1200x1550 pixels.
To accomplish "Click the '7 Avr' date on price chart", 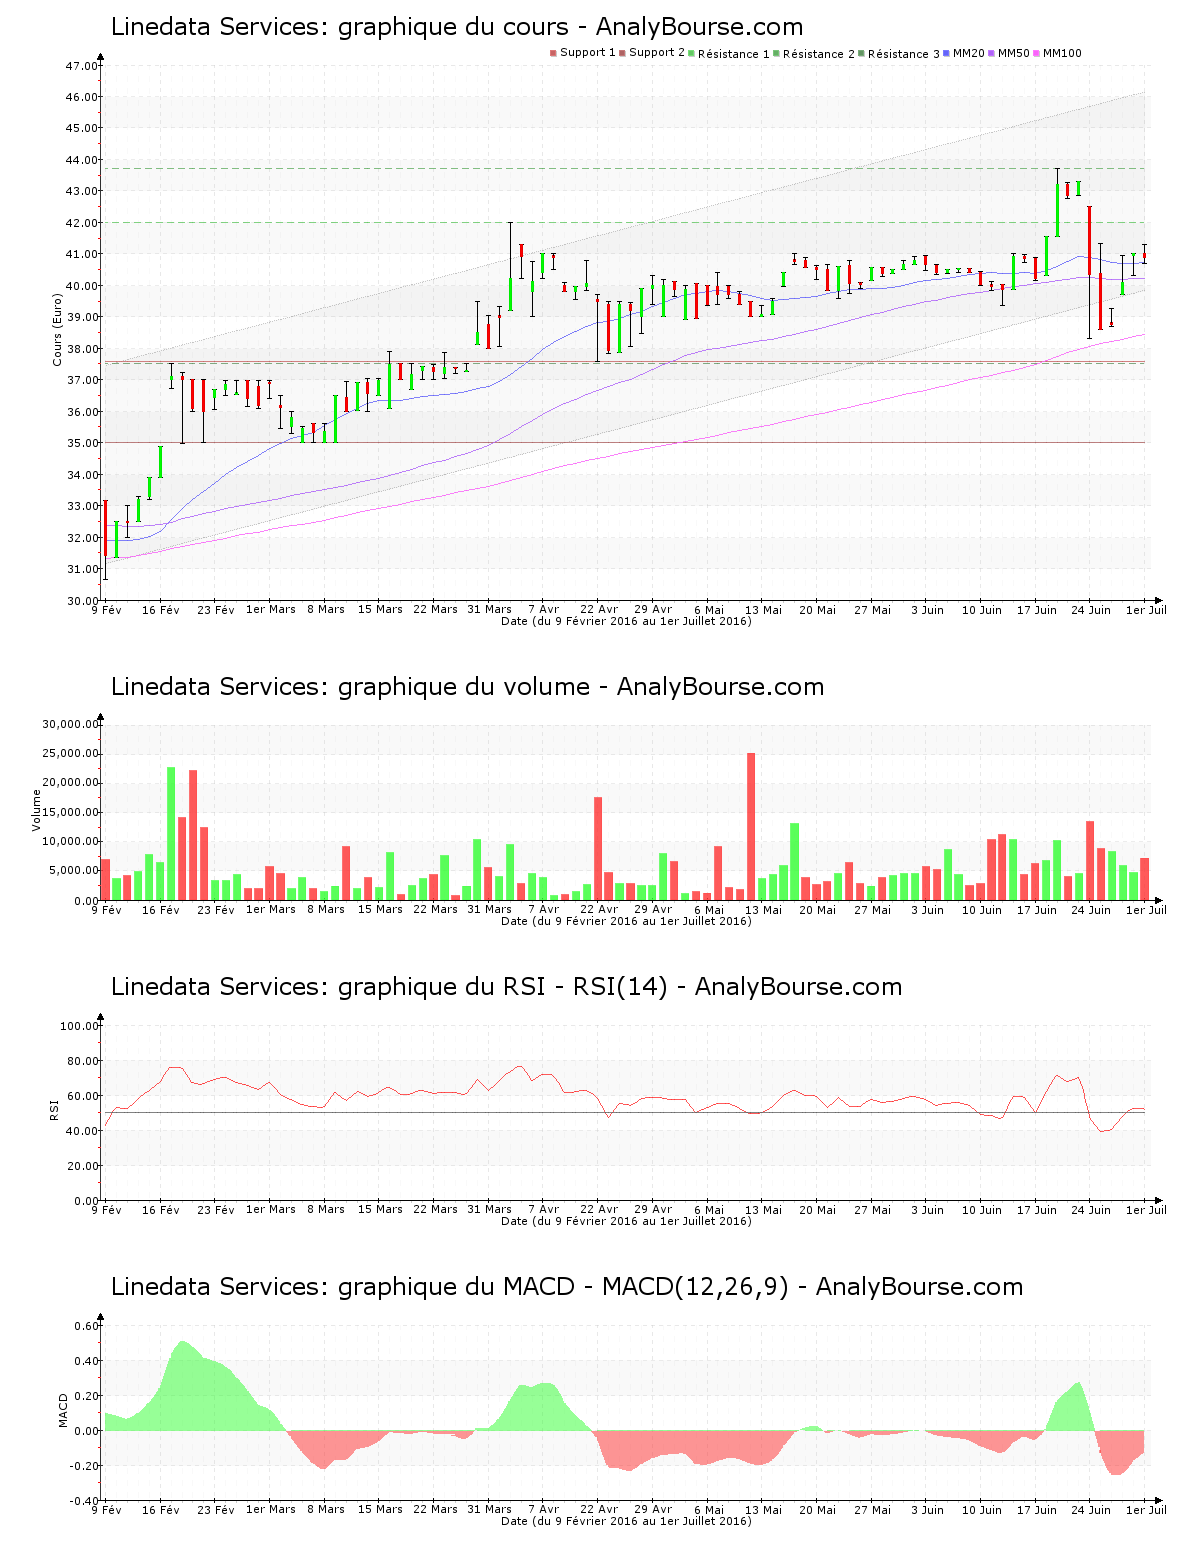I will pyautogui.click(x=543, y=609).
